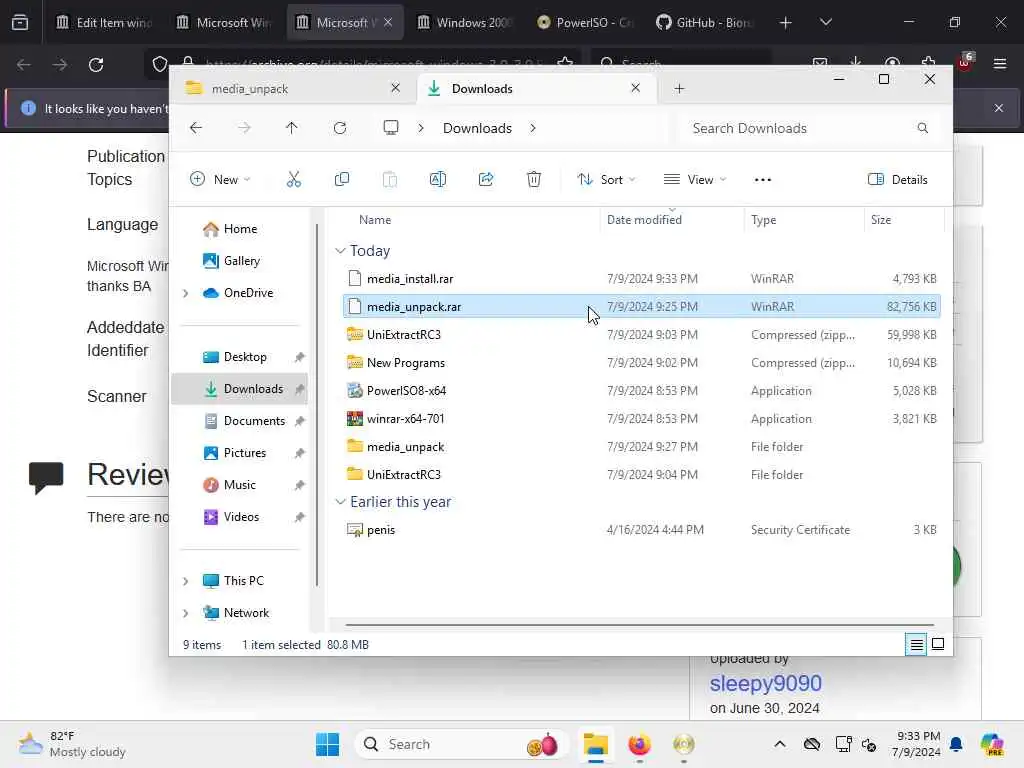Open the See more three-dots menu

[x=763, y=180]
